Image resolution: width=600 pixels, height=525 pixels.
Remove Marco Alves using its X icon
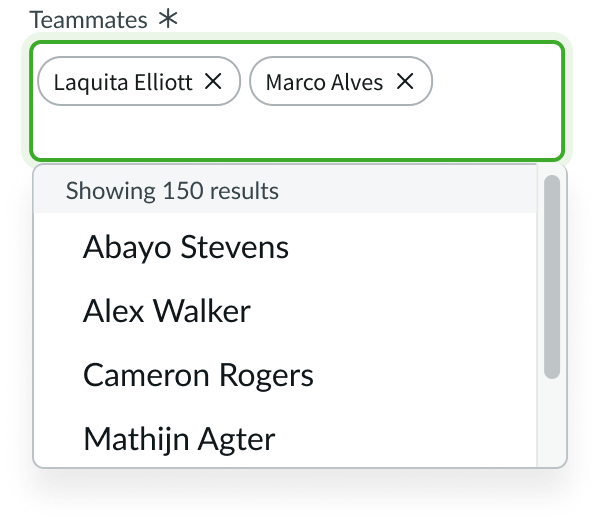pyautogui.click(x=405, y=82)
